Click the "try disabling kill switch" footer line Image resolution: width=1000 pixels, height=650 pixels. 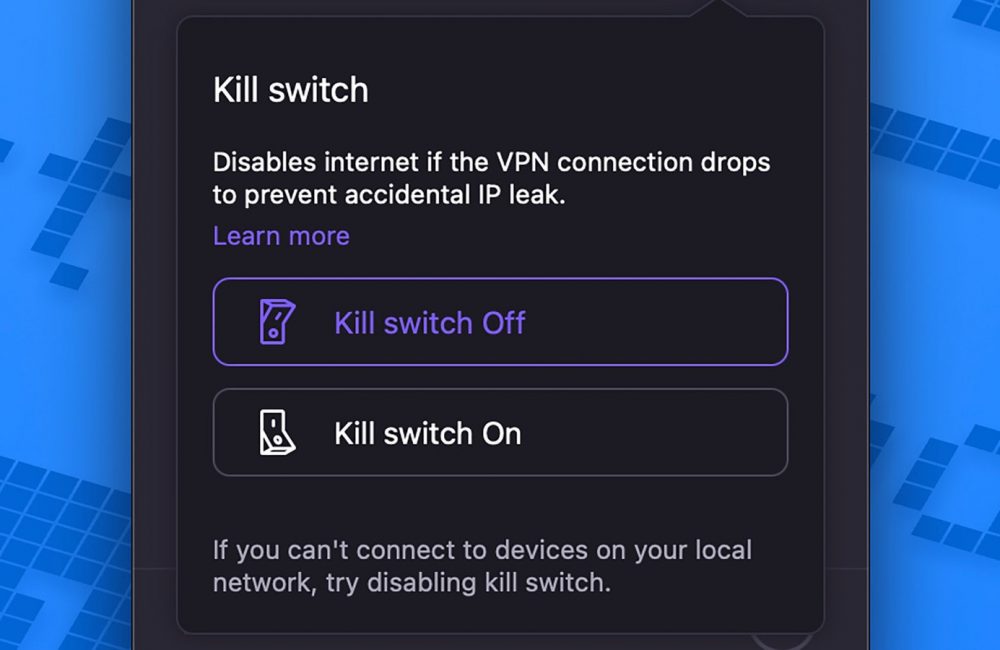coord(411,583)
